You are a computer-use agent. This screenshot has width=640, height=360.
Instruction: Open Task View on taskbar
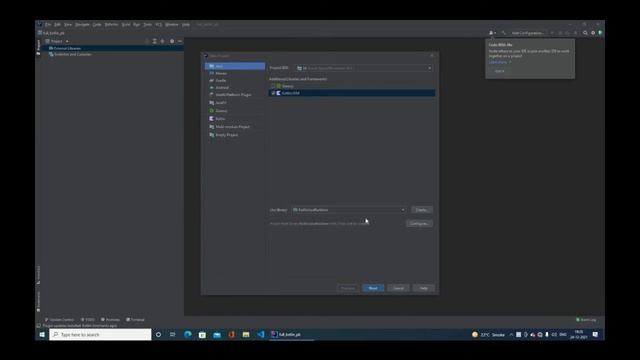point(173,335)
